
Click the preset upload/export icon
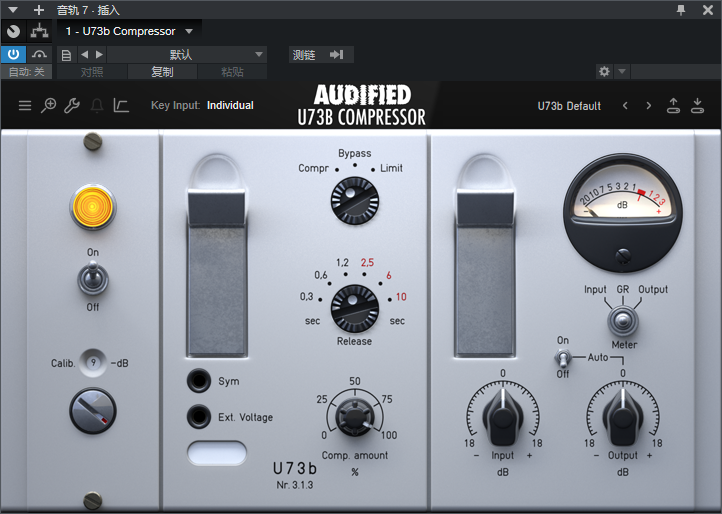click(x=673, y=106)
